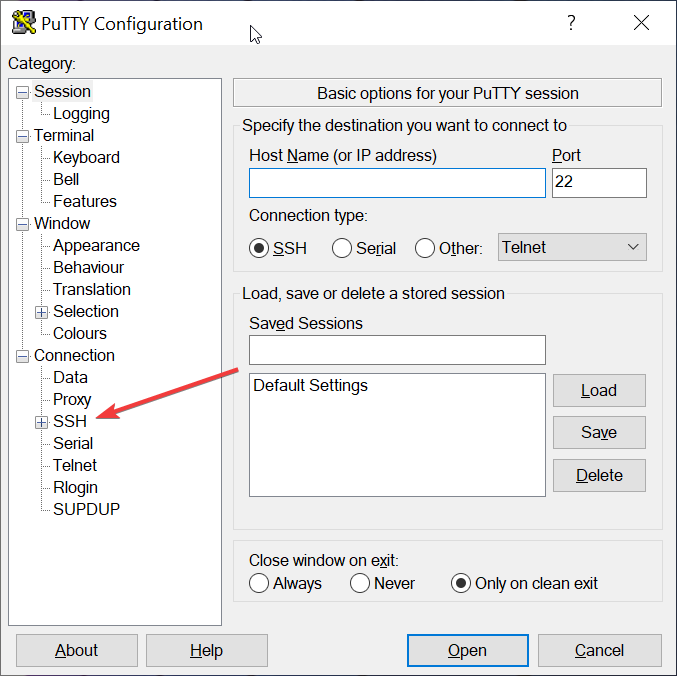
Task: Open the Data settings category
Action: [x=70, y=378]
